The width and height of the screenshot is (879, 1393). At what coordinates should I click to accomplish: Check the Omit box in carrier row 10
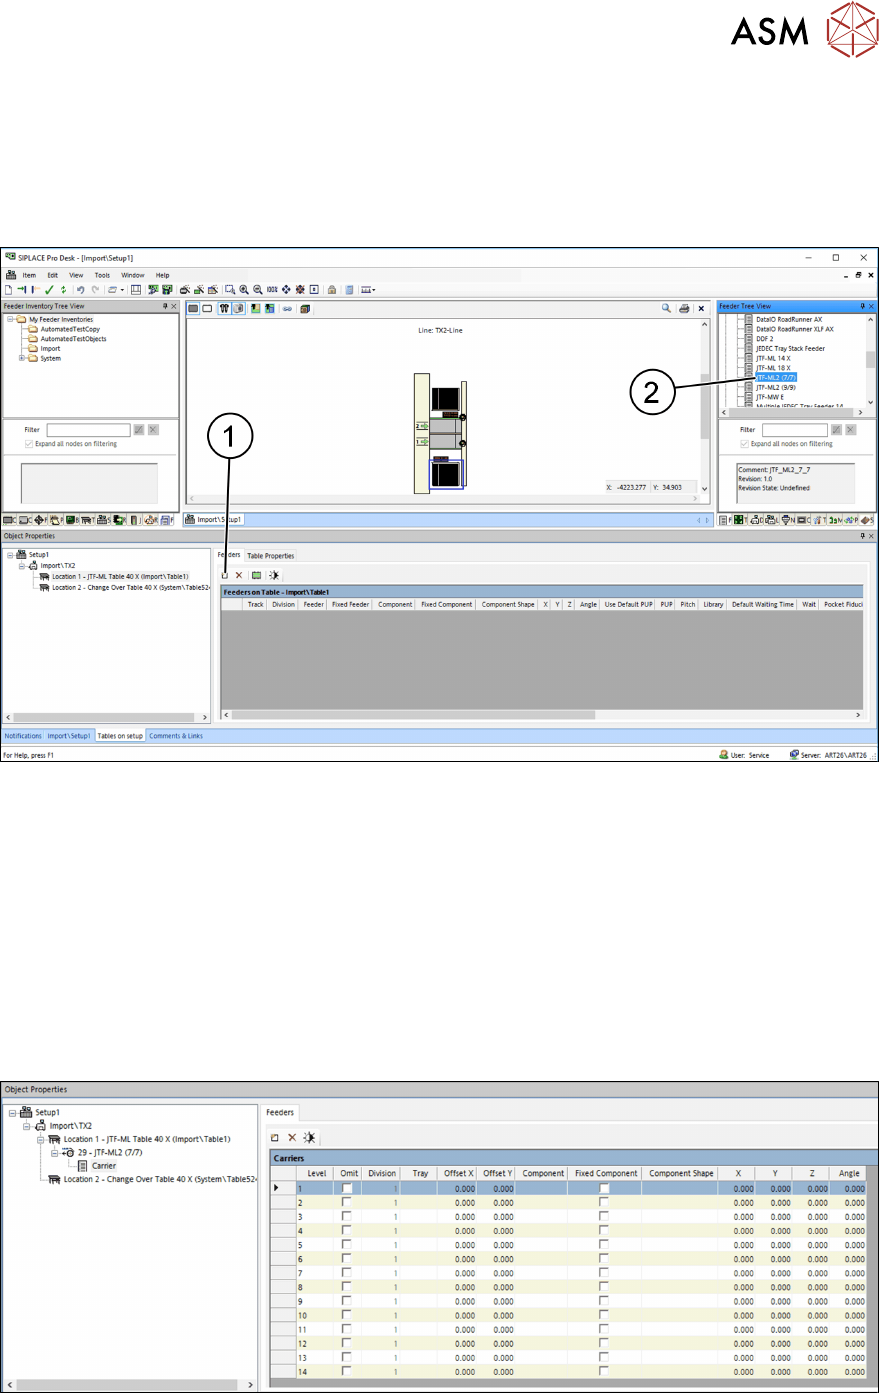(347, 1315)
